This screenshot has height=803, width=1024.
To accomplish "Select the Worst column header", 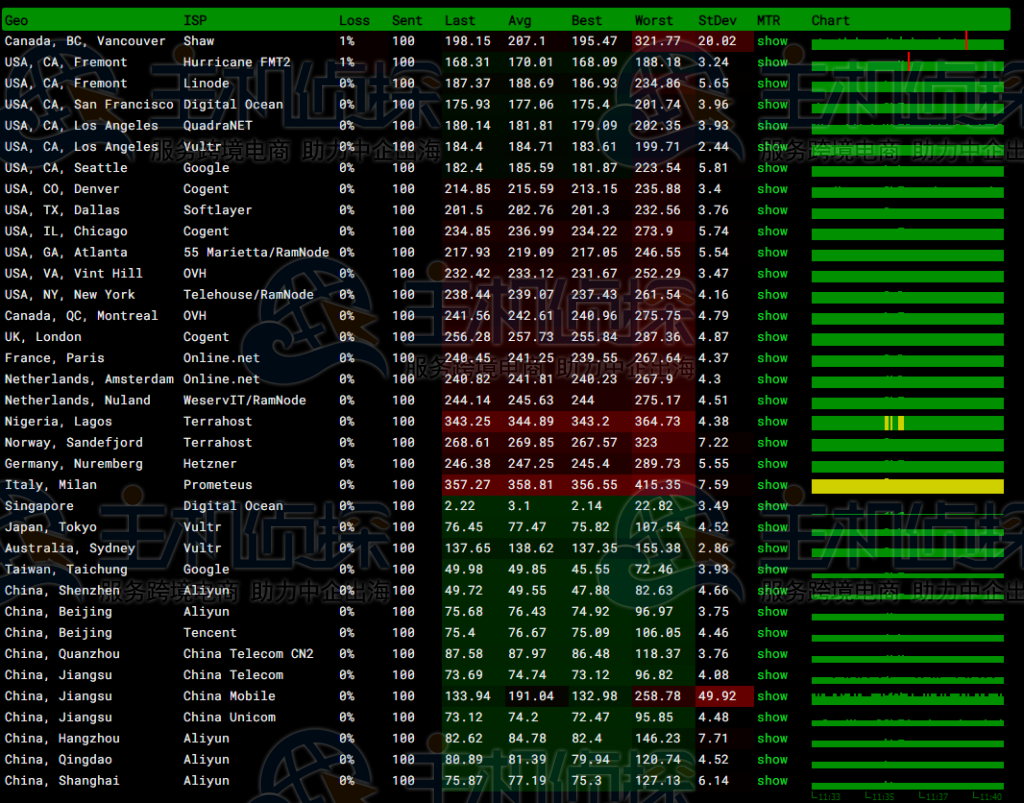I will point(654,20).
